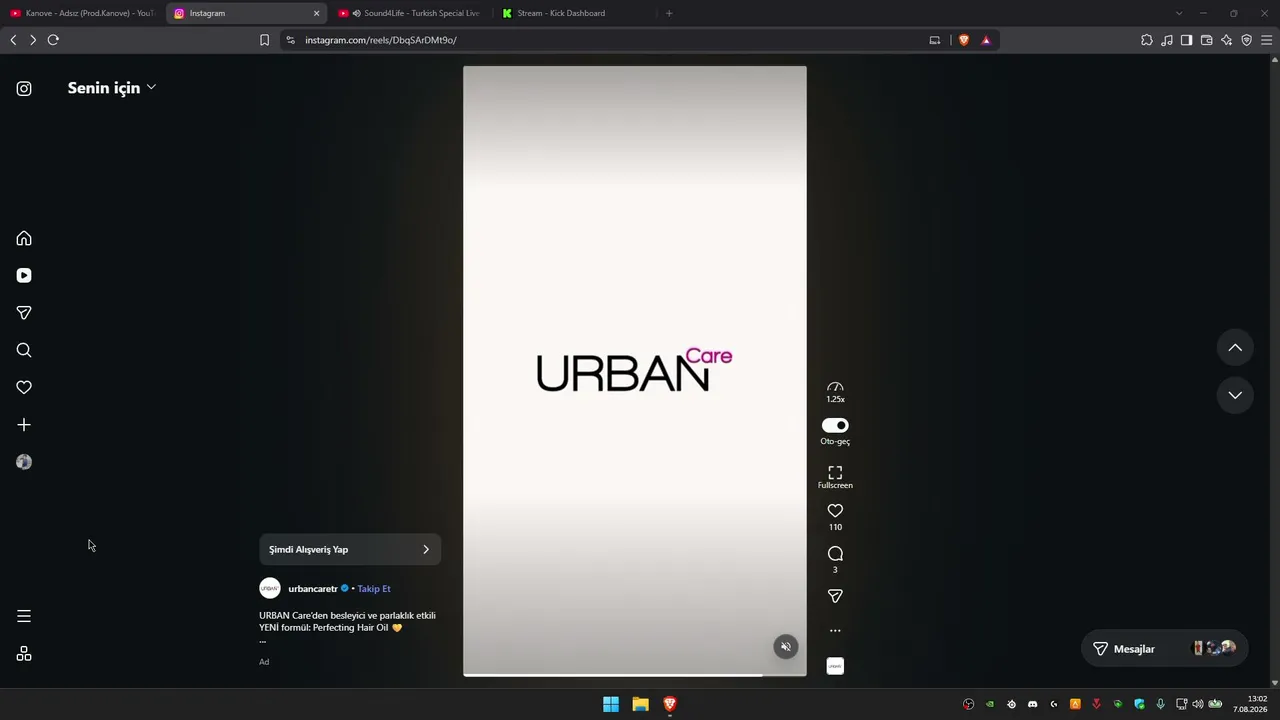Read the 'URBAN Care'den besleyici' caption text
Image resolution: width=1280 pixels, height=720 pixels.
[x=347, y=621]
